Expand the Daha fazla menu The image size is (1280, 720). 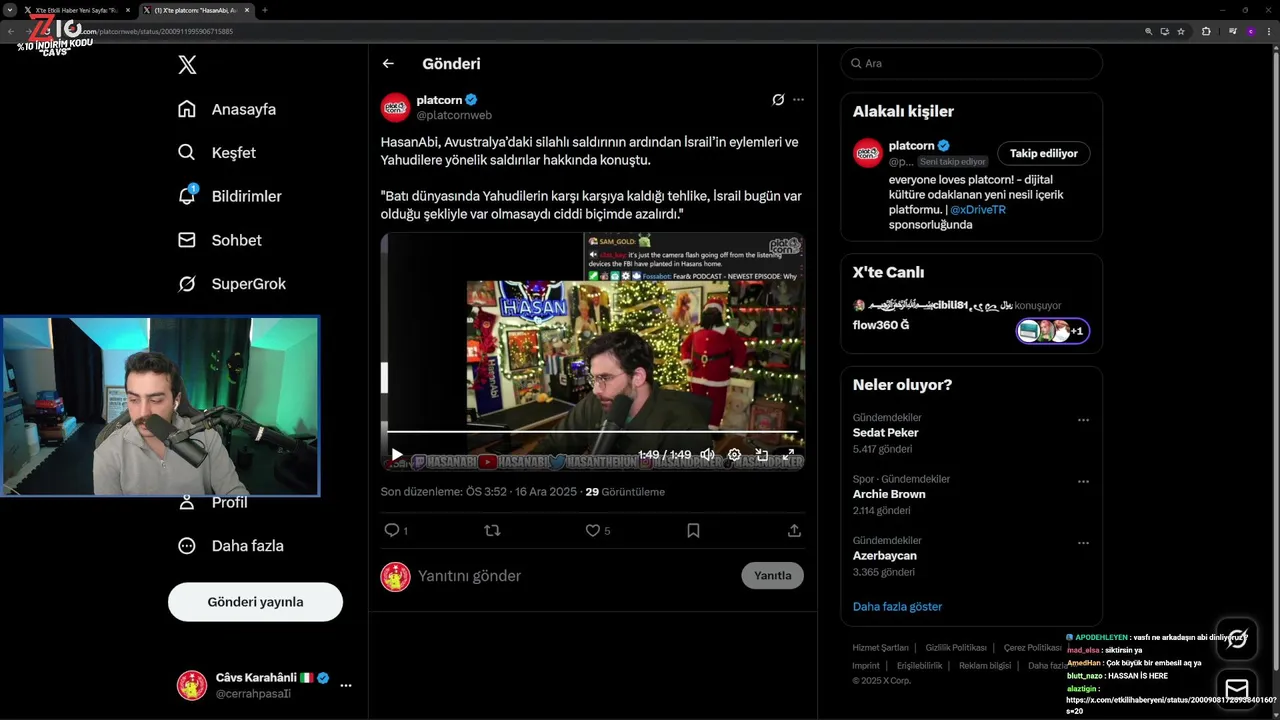[231, 546]
